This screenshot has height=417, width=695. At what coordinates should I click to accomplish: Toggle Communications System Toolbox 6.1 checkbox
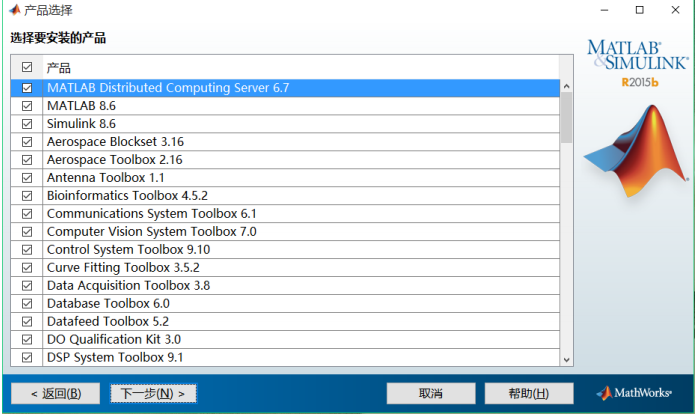tap(27, 214)
